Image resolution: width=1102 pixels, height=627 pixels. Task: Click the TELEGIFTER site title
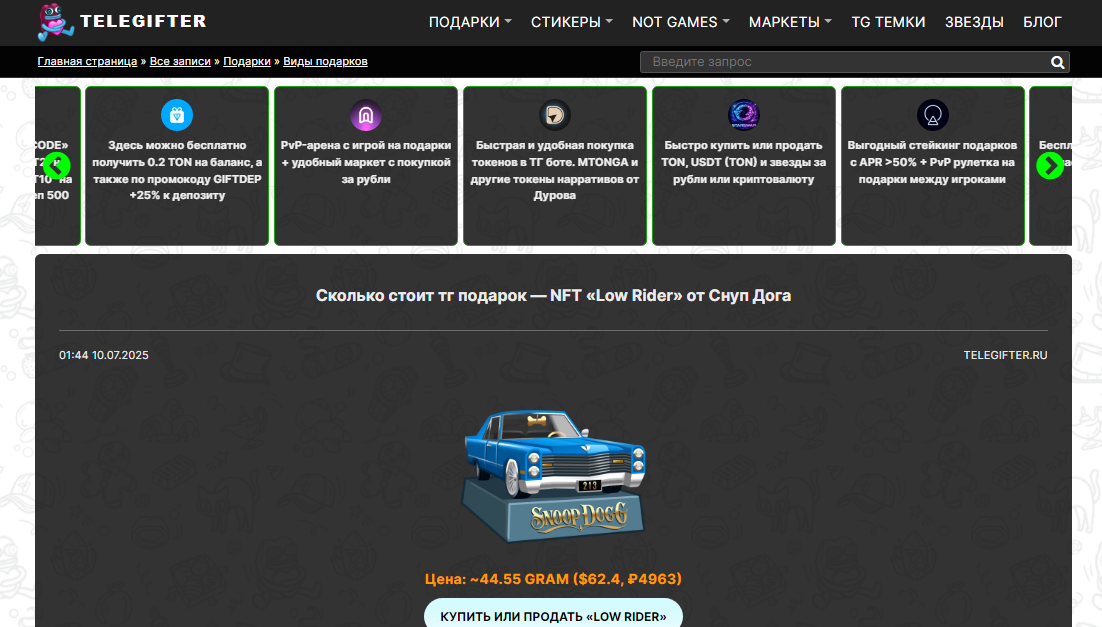pyautogui.click(x=143, y=21)
